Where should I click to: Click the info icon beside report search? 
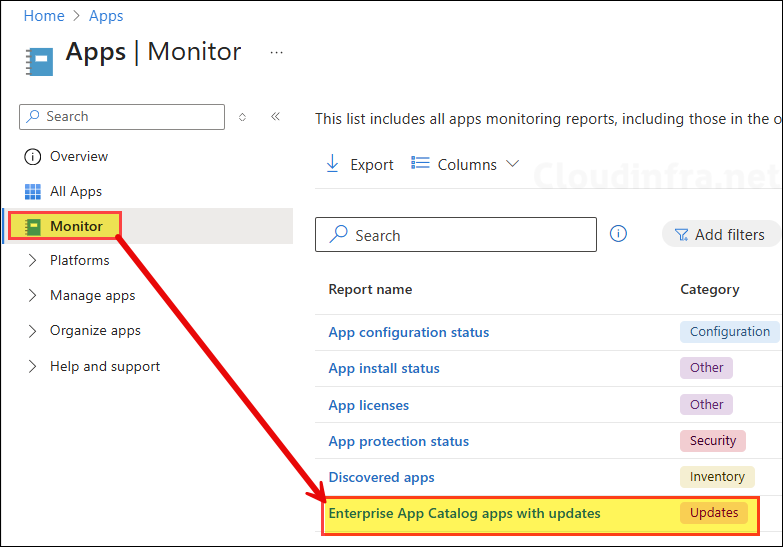tap(618, 234)
